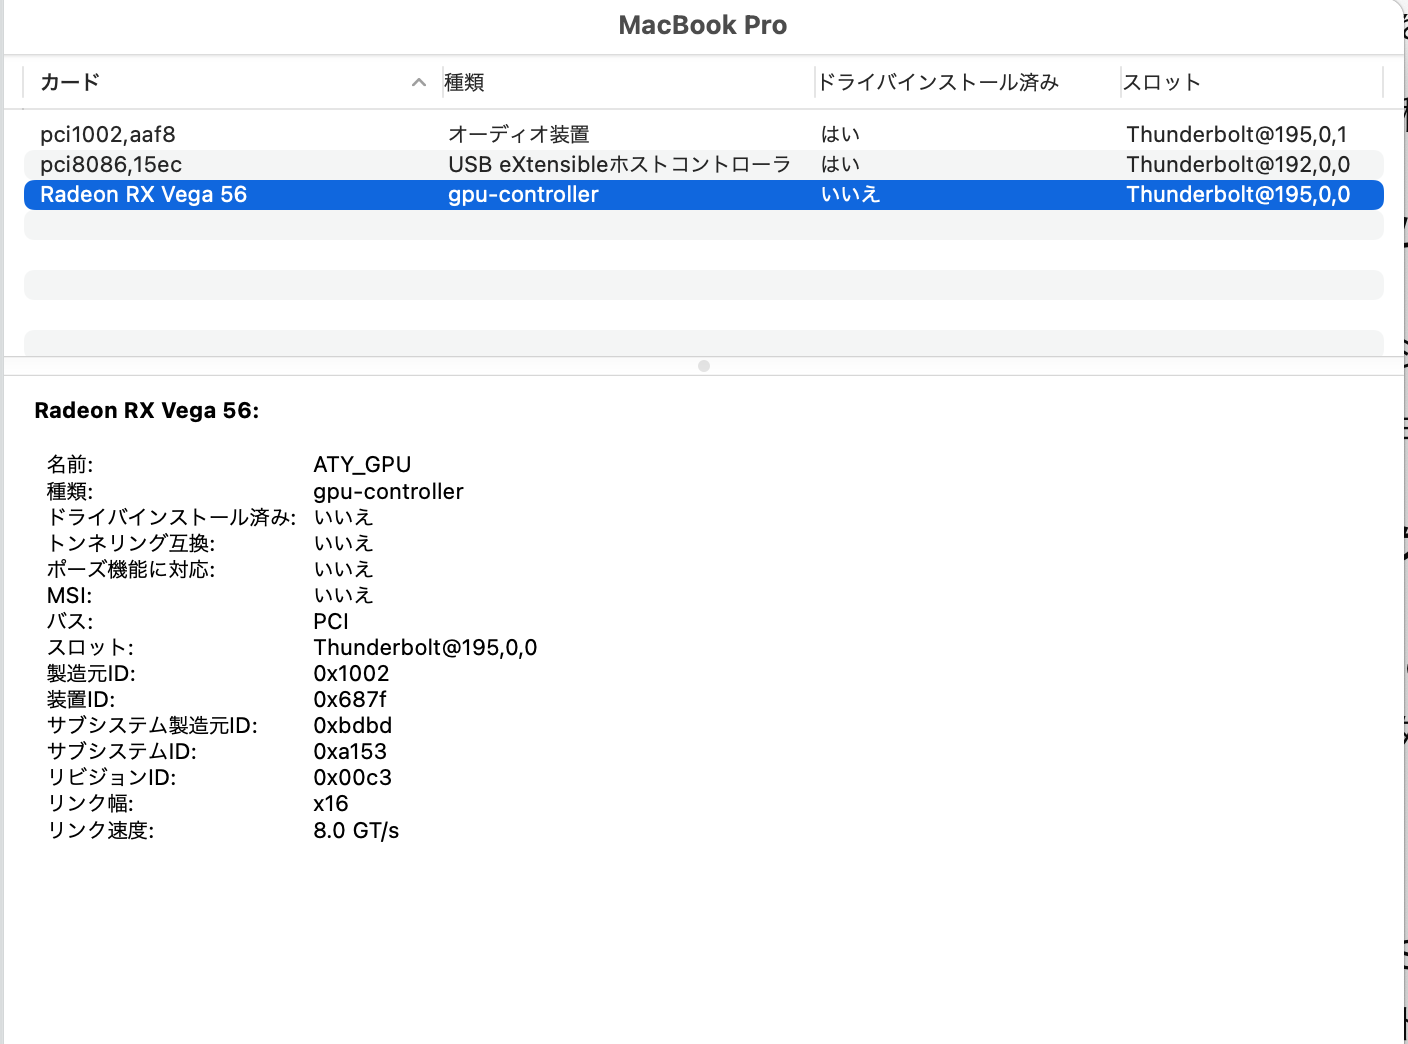Image resolution: width=1408 pixels, height=1044 pixels.
Task: Click Thunderbolt@192,0,0 slot cell
Action: tap(1238, 164)
